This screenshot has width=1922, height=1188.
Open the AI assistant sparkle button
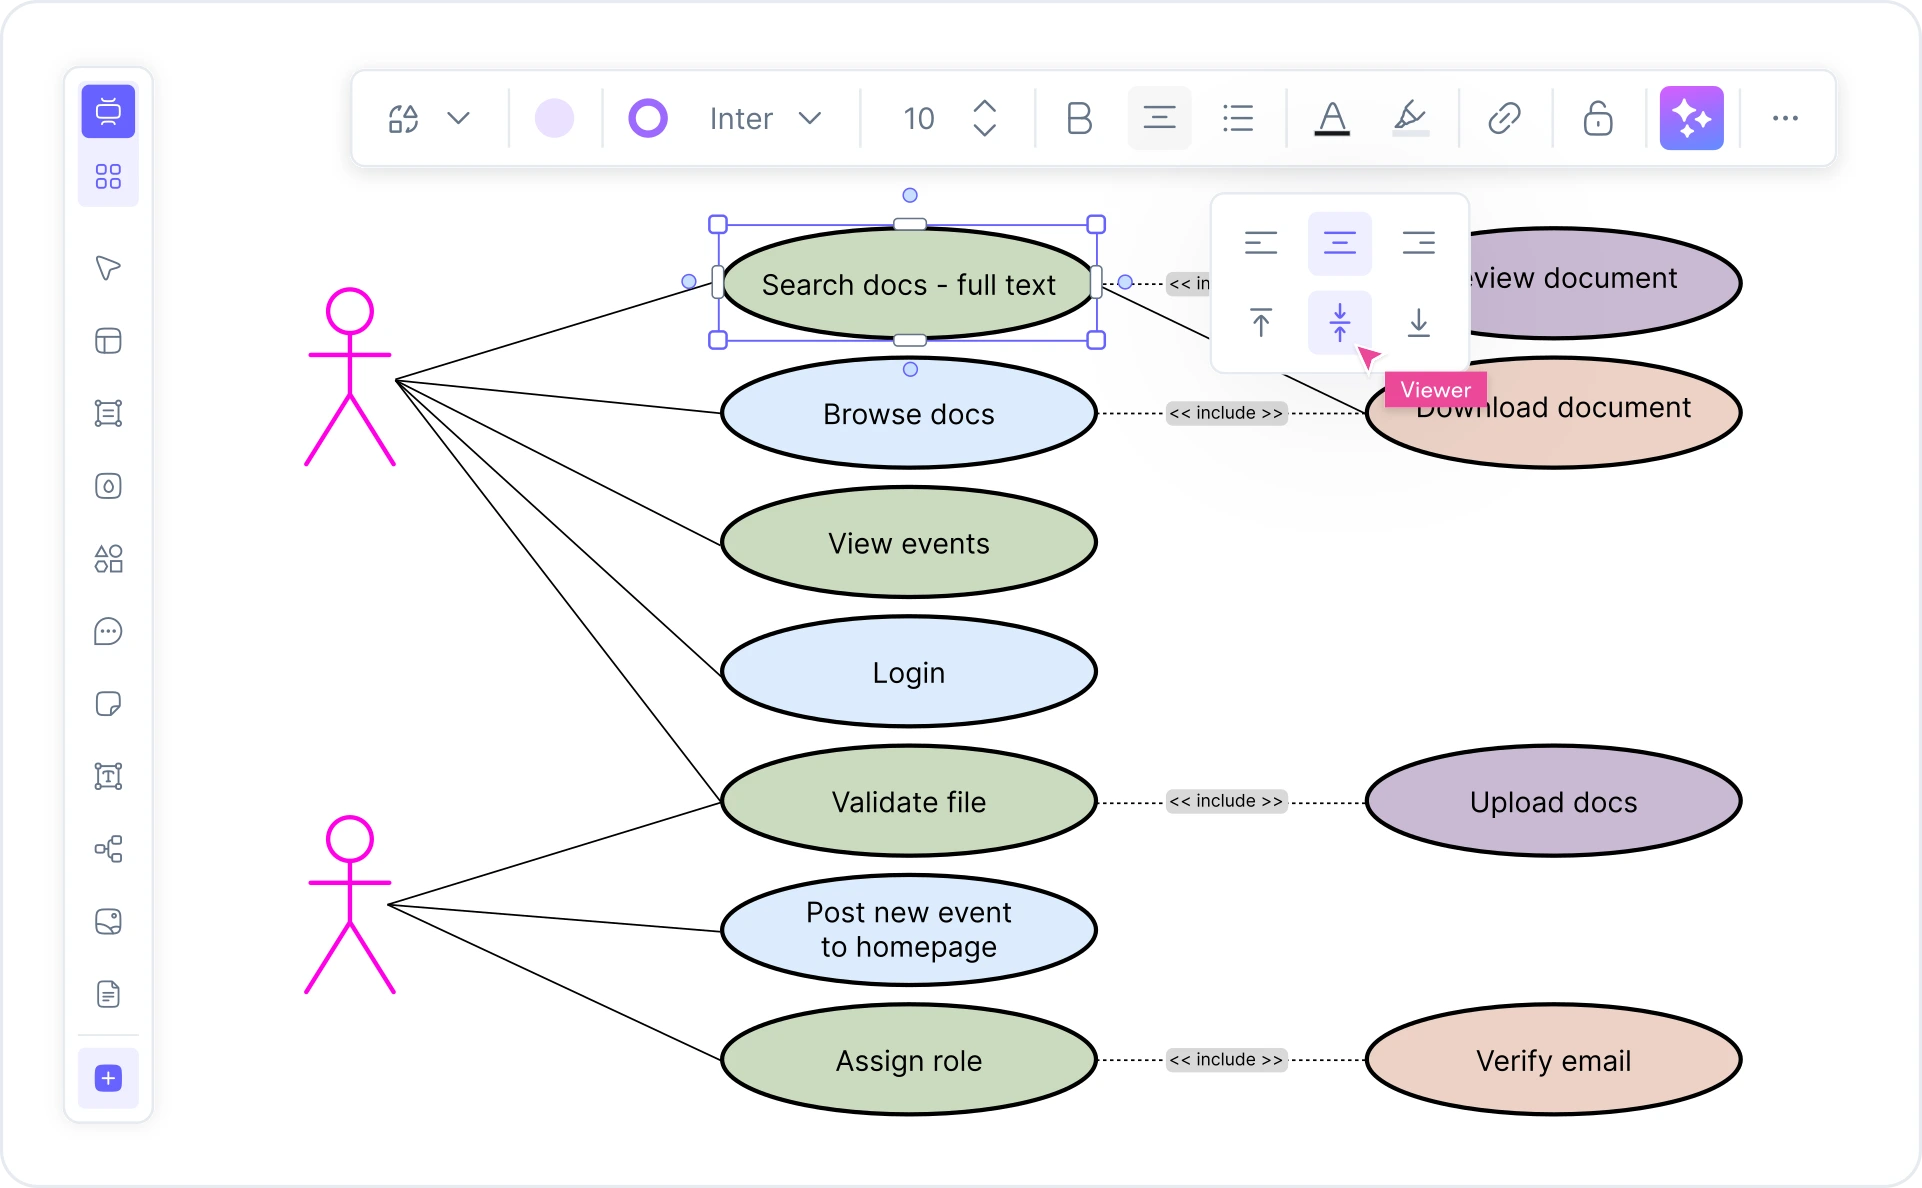pyautogui.click(x=1691, y=118)
